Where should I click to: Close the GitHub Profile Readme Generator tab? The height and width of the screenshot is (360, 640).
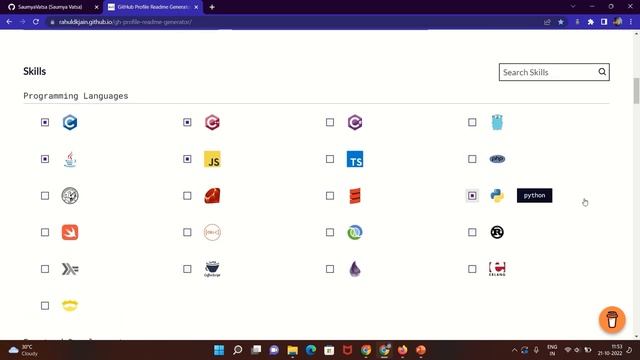[196, 7]
